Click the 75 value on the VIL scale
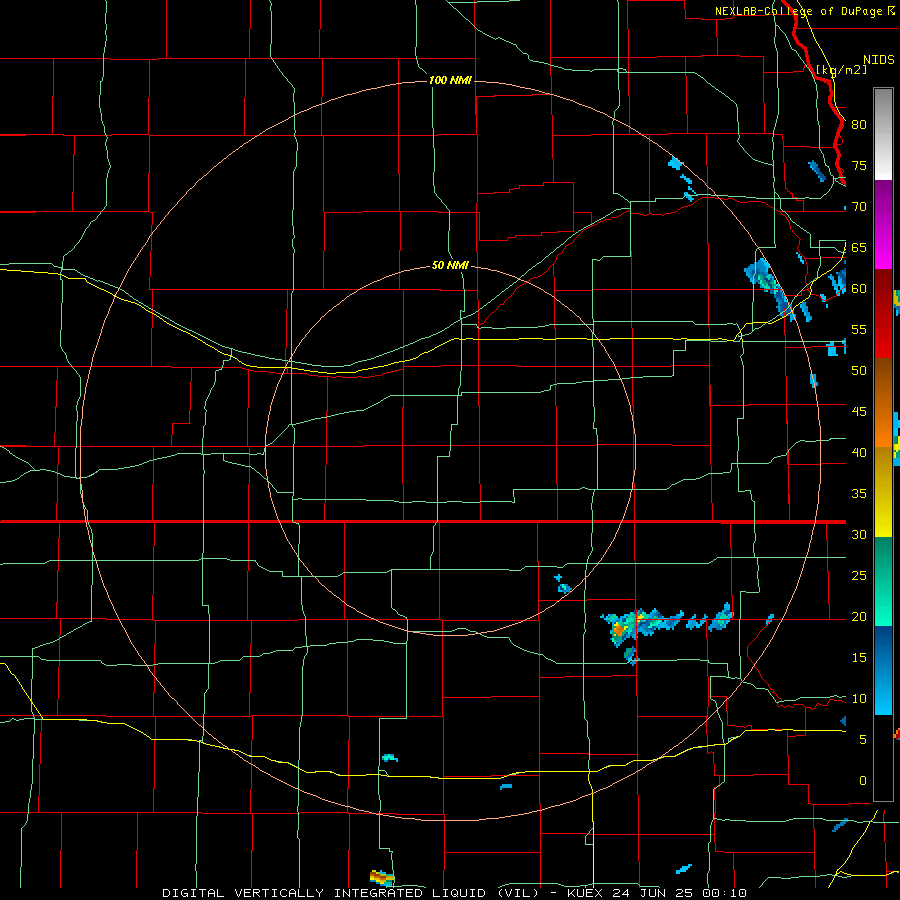Viewport: 900px width, 900px height. point(859,165)
